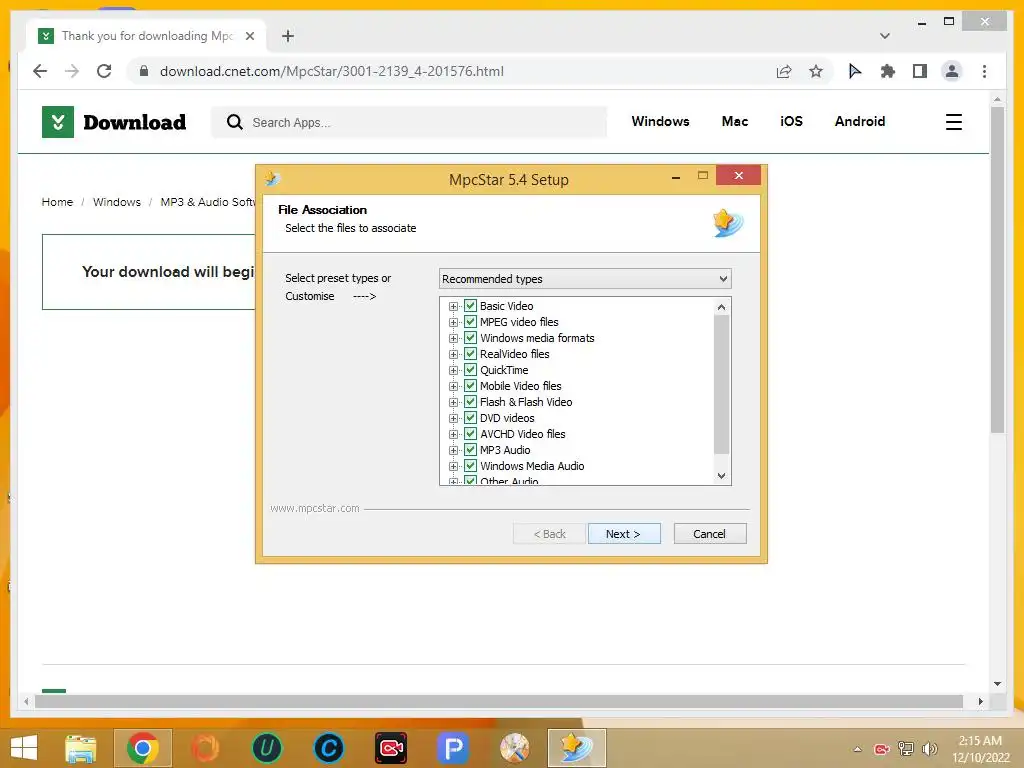Screen dimensions: 1024x768
Task: Select the Android menu item on CNET
Action: point(859,121)
